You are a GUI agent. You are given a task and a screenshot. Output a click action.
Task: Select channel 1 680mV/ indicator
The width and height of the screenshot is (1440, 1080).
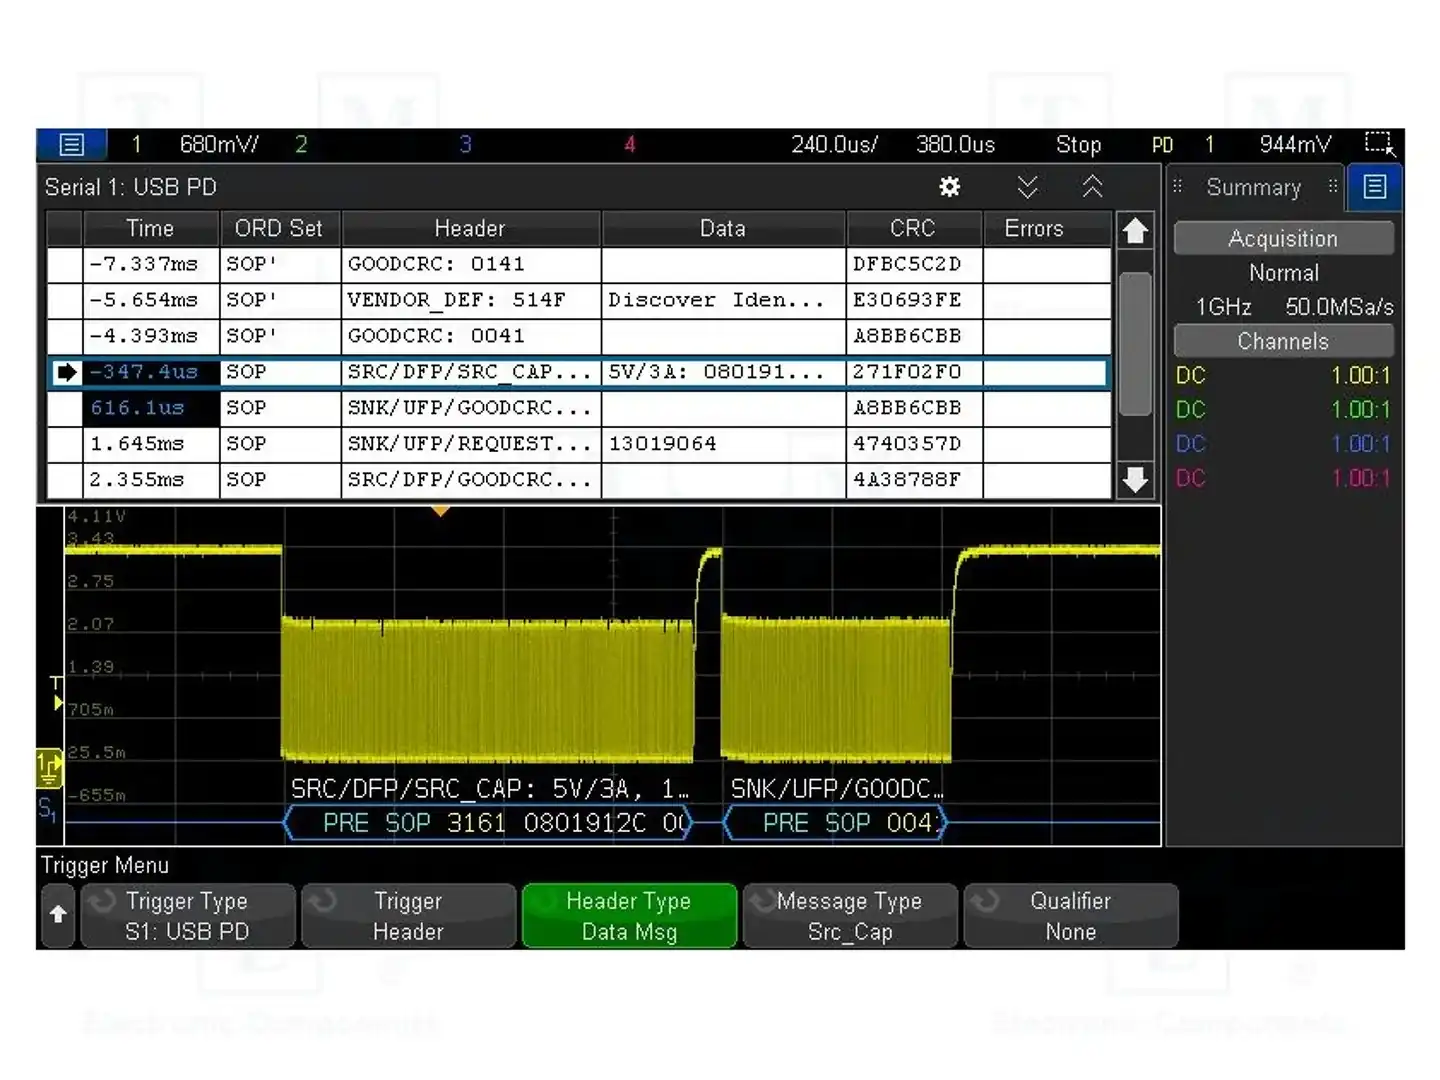click(195, 145)
